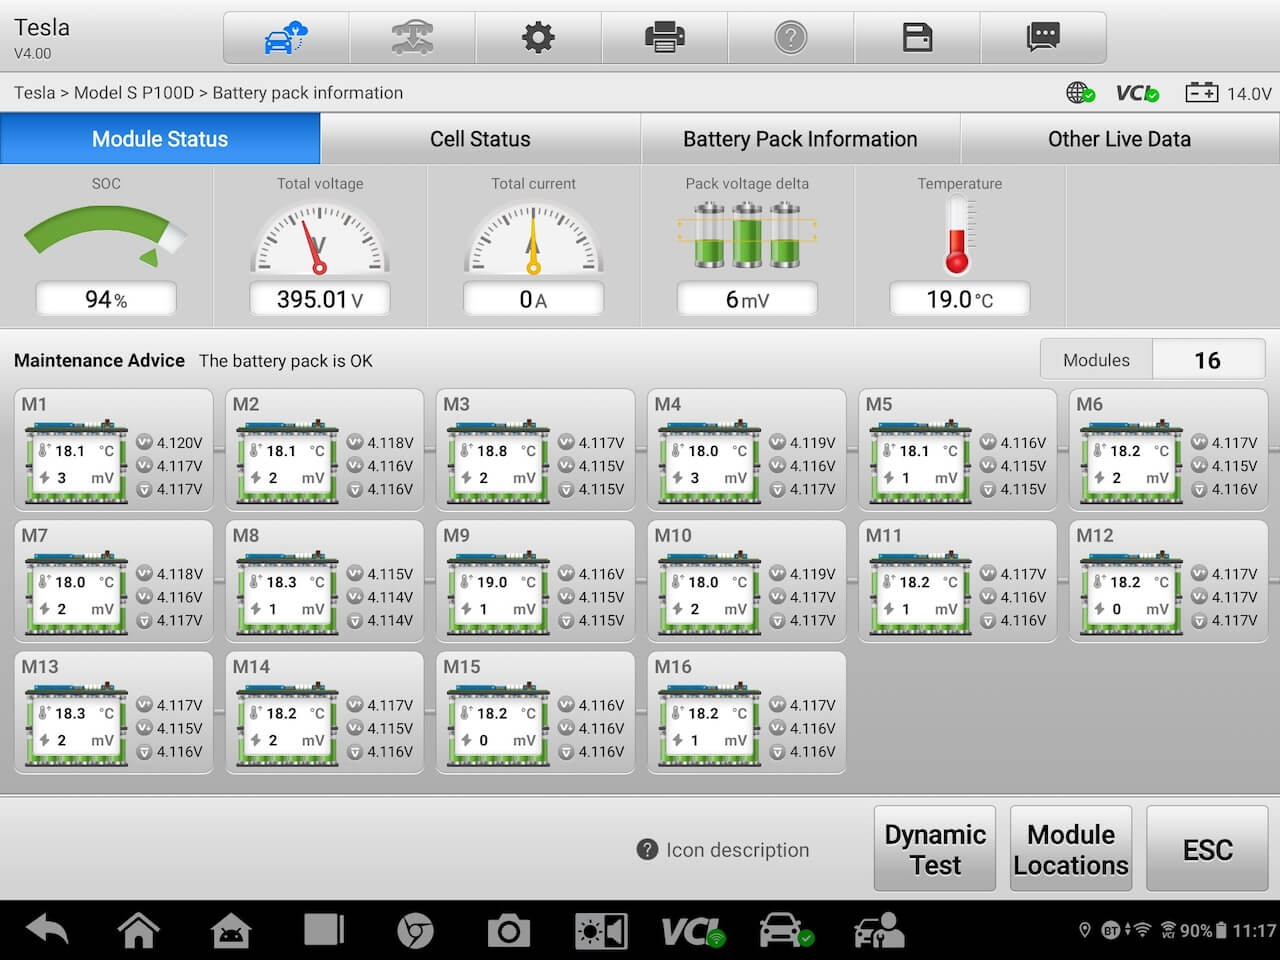This screenshot has height=960, width=1280.
Task: Tap the Total current gauge dial
Action: [x=533, y=238]
